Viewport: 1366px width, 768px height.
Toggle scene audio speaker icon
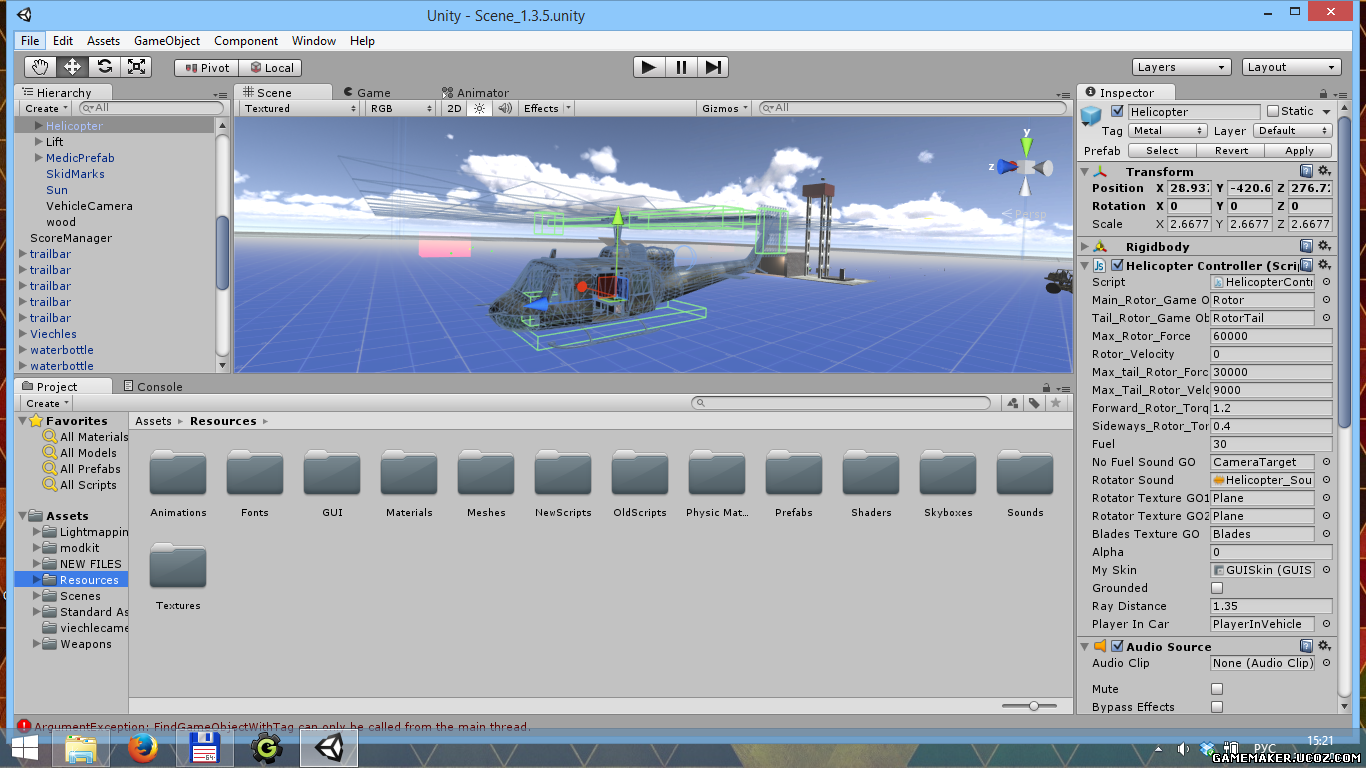tap(504, 108)
